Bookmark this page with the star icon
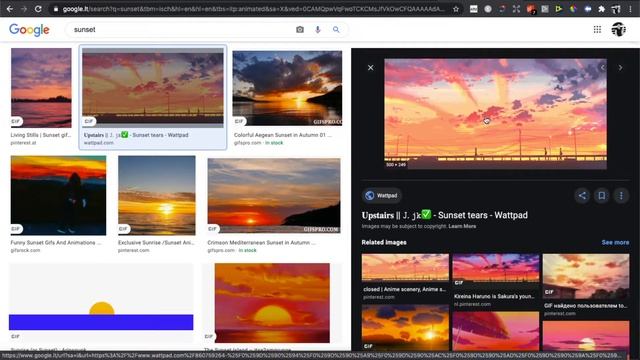 tap(456, 9)
